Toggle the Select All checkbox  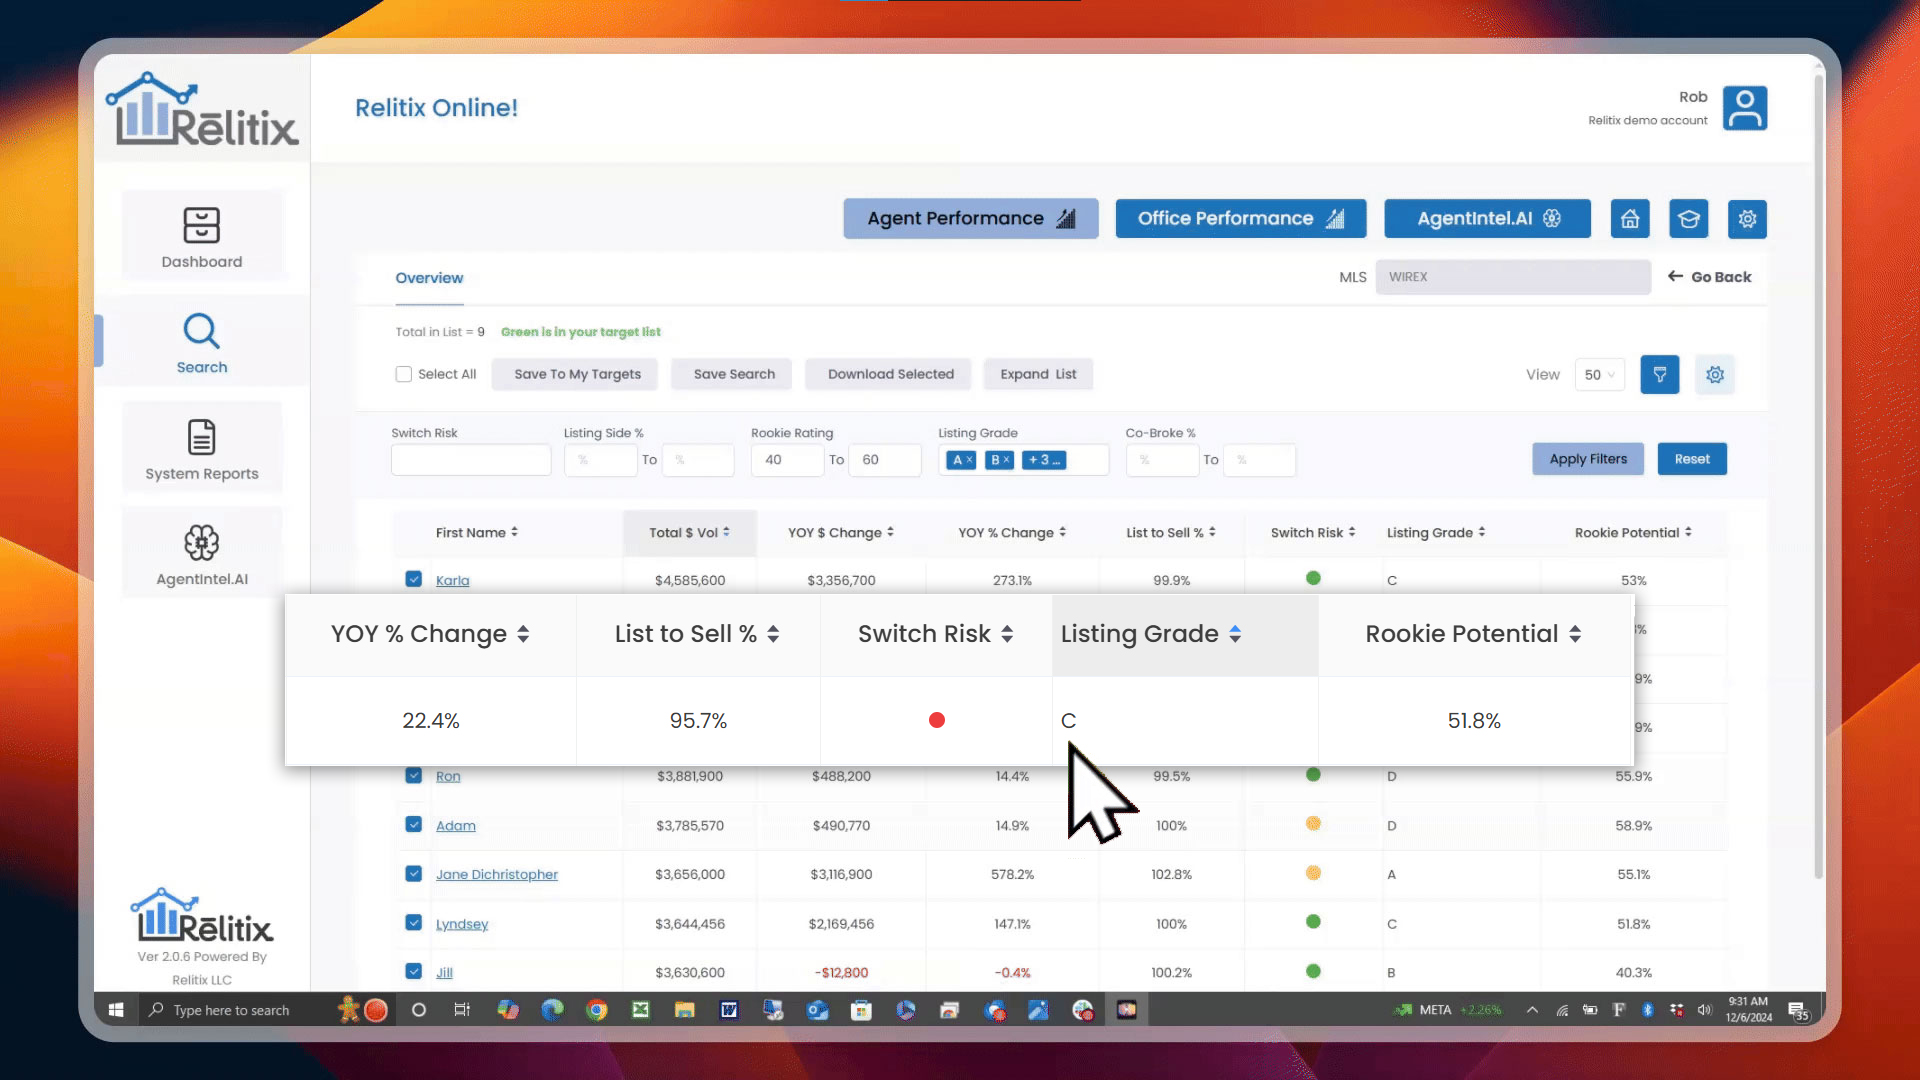click(x=404, y=374)
